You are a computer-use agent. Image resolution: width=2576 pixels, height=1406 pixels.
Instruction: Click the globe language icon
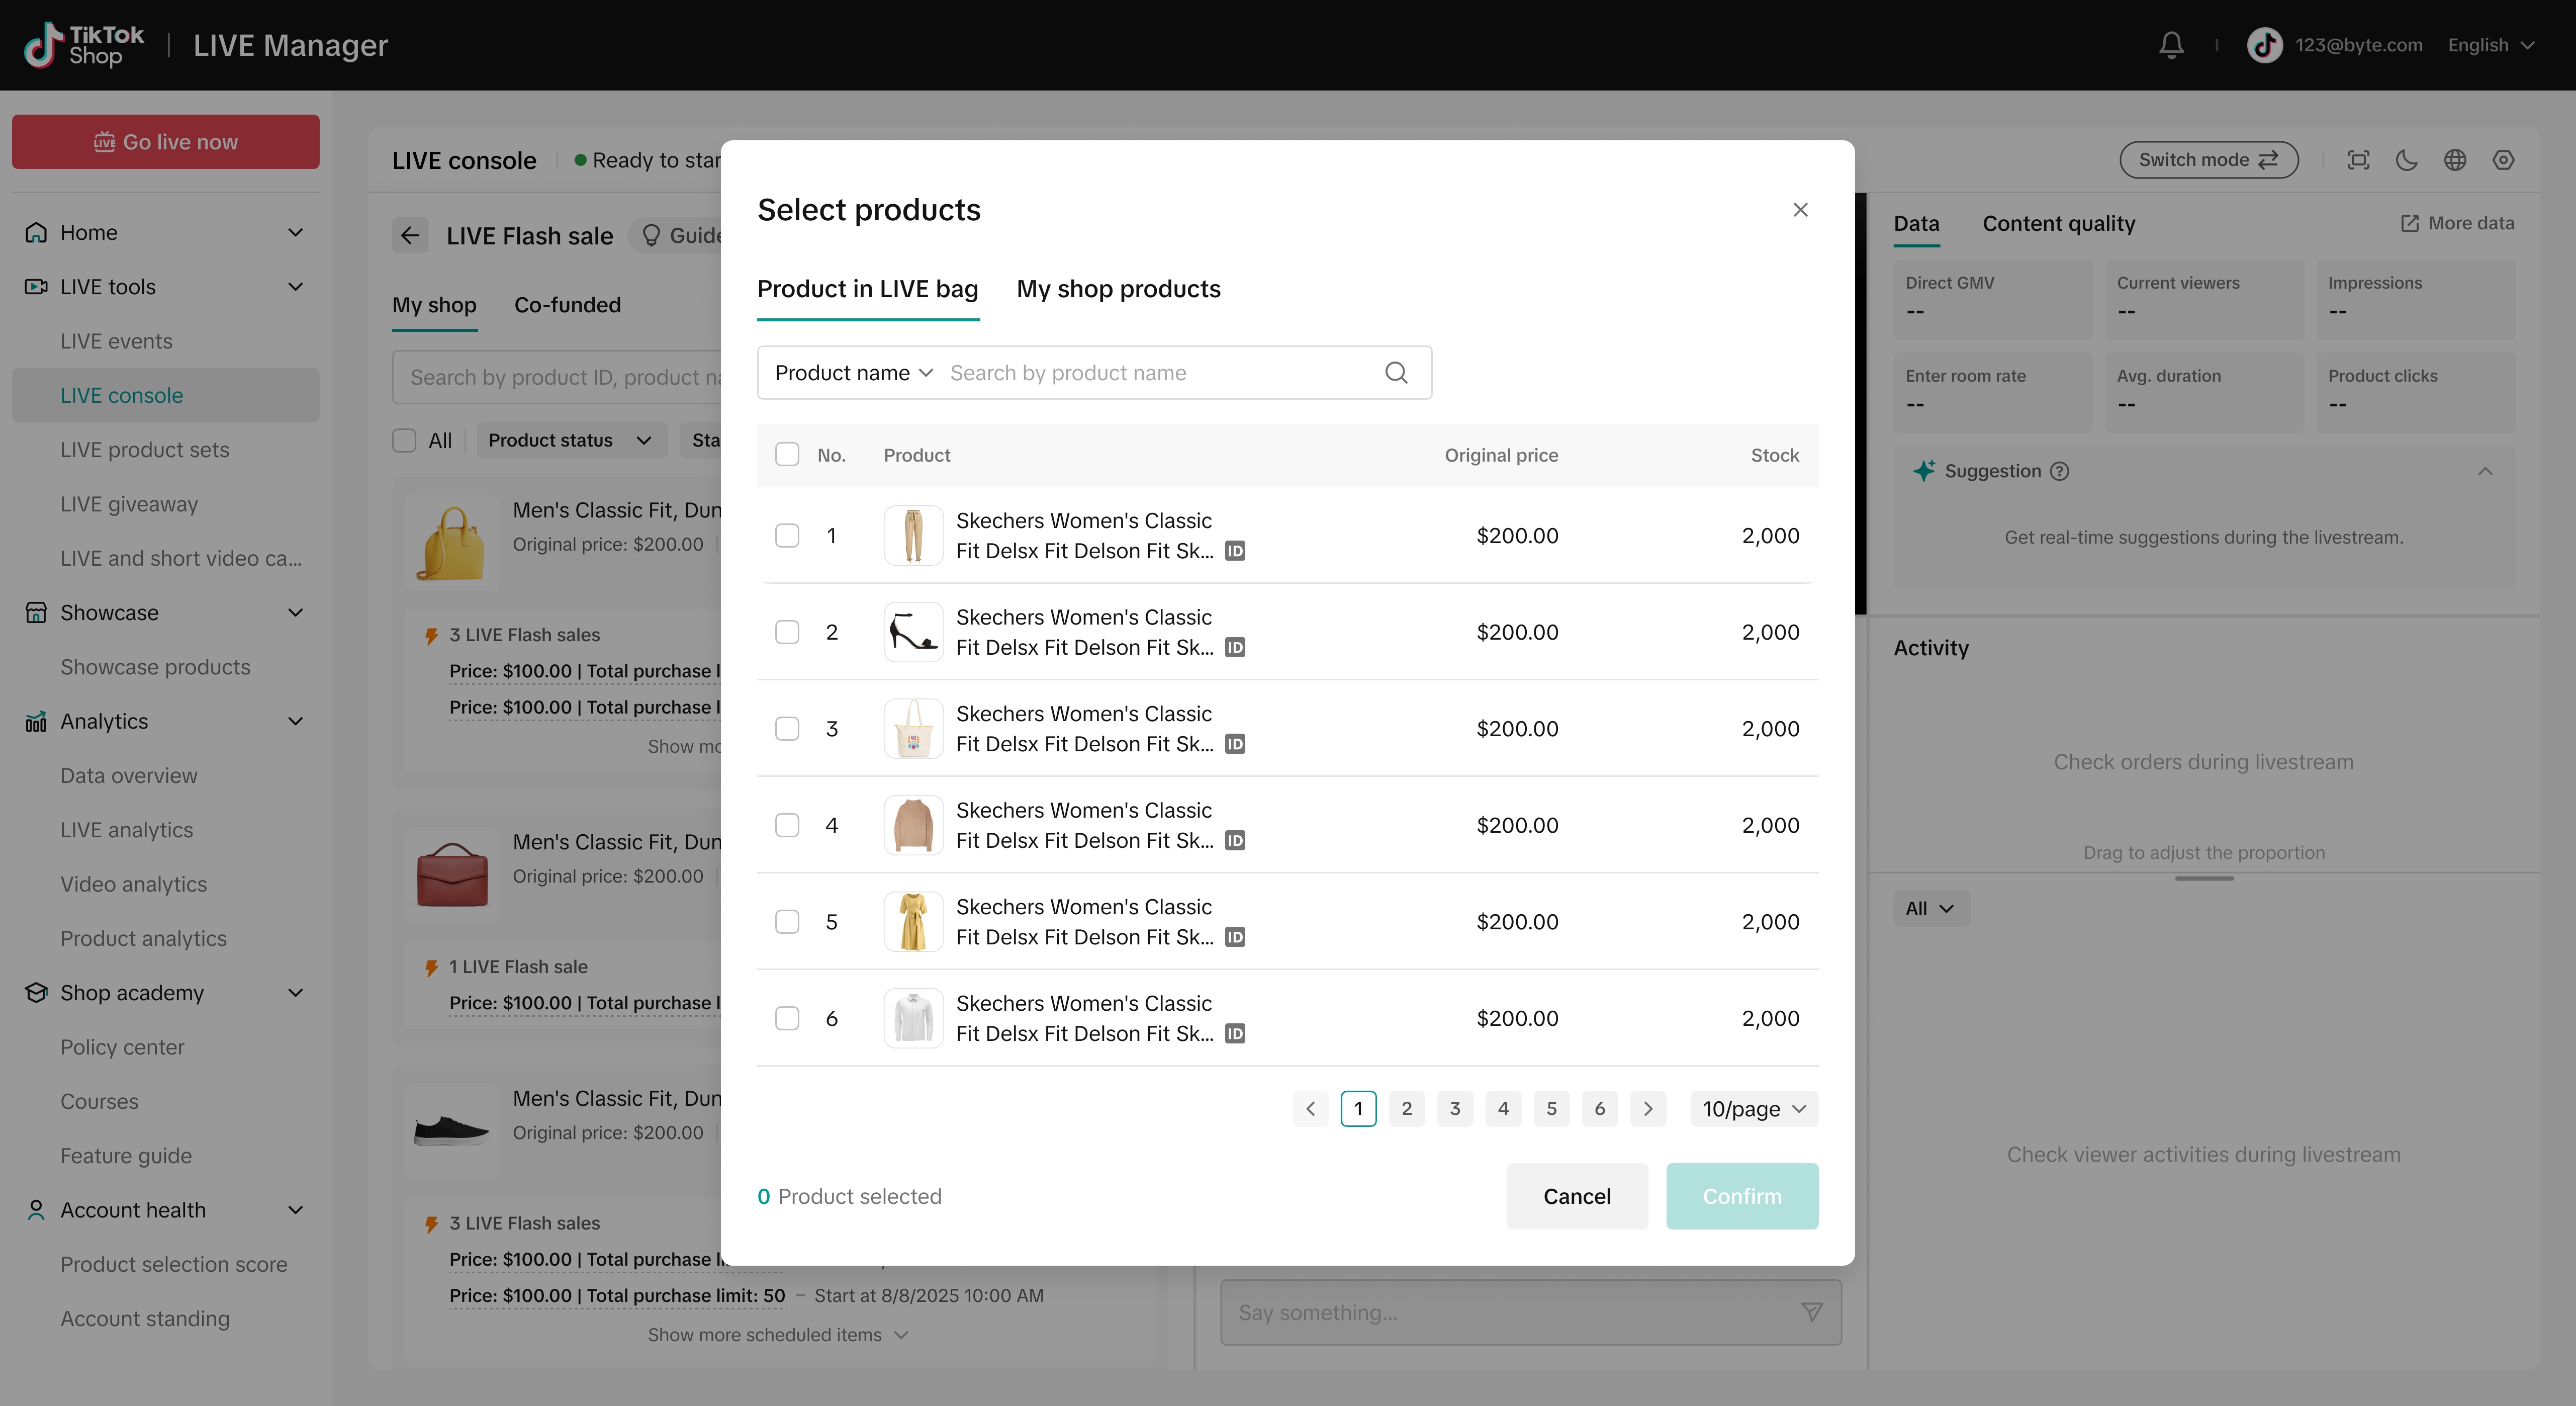tap(2455, 160)
